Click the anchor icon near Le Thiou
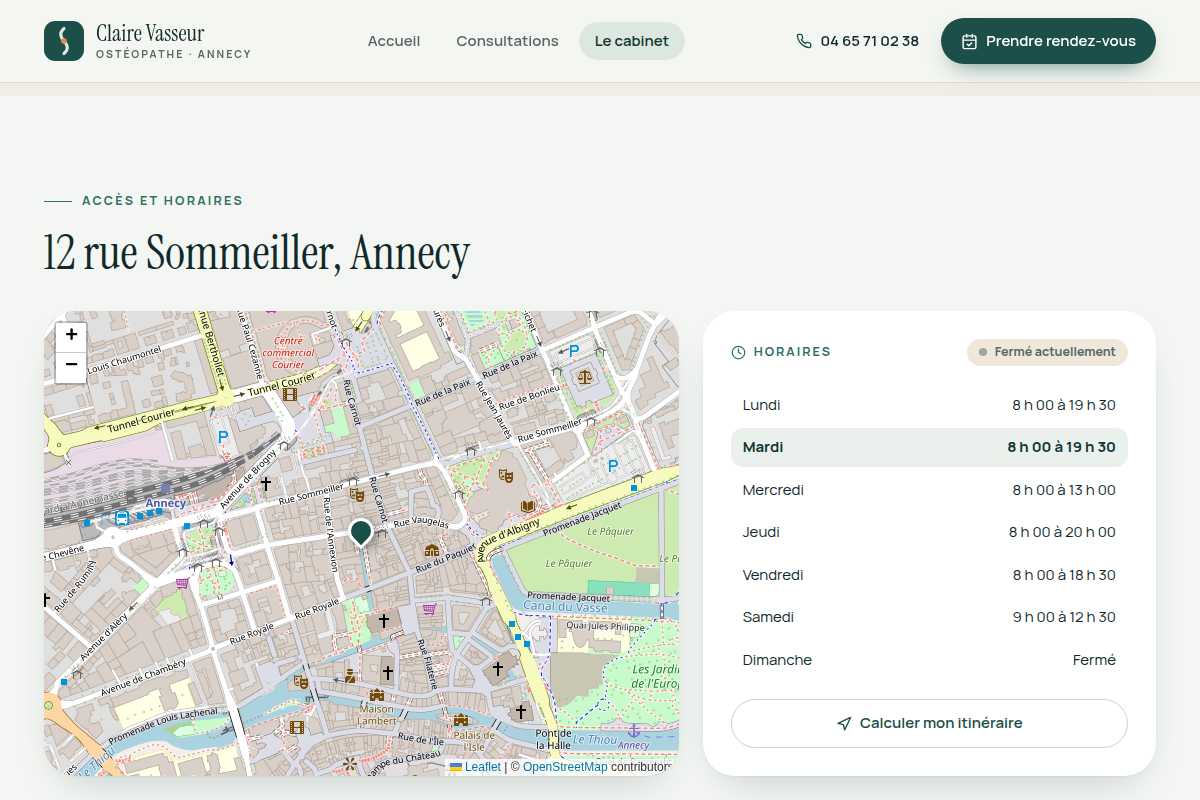The height and width of the screenshot is (800, 1200). (633, 731)
